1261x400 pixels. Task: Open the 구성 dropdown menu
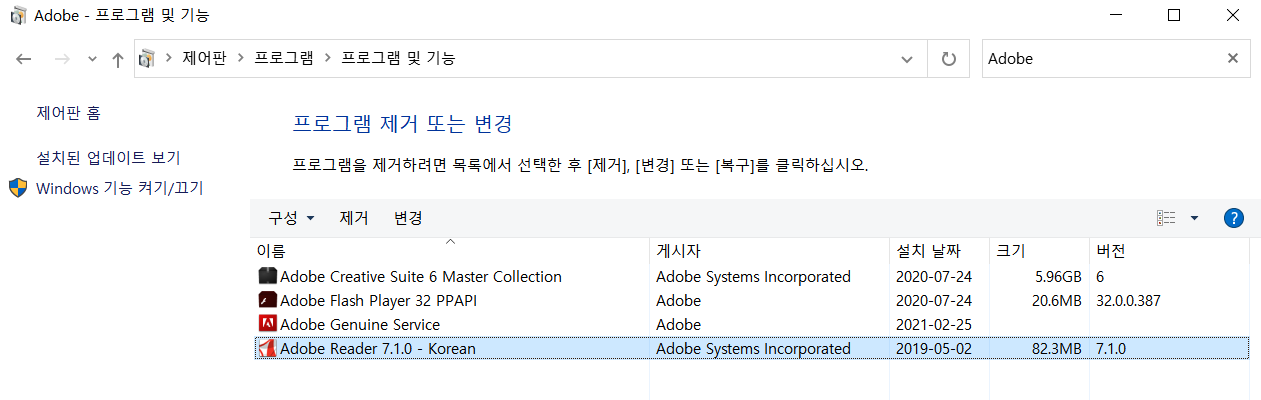(291, 218)
